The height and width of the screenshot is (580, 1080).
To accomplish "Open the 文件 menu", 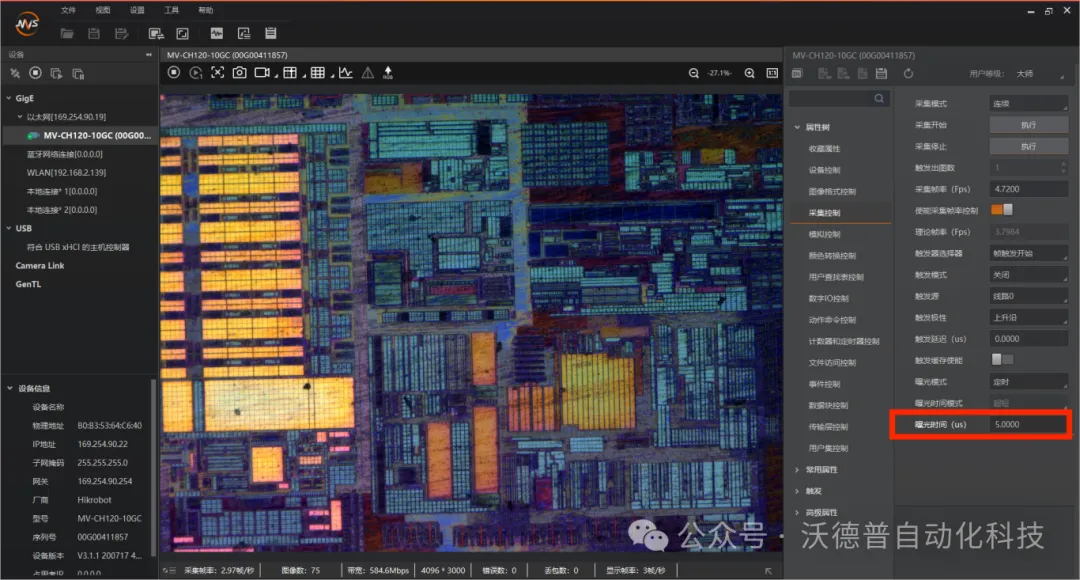I will [68, 10].
